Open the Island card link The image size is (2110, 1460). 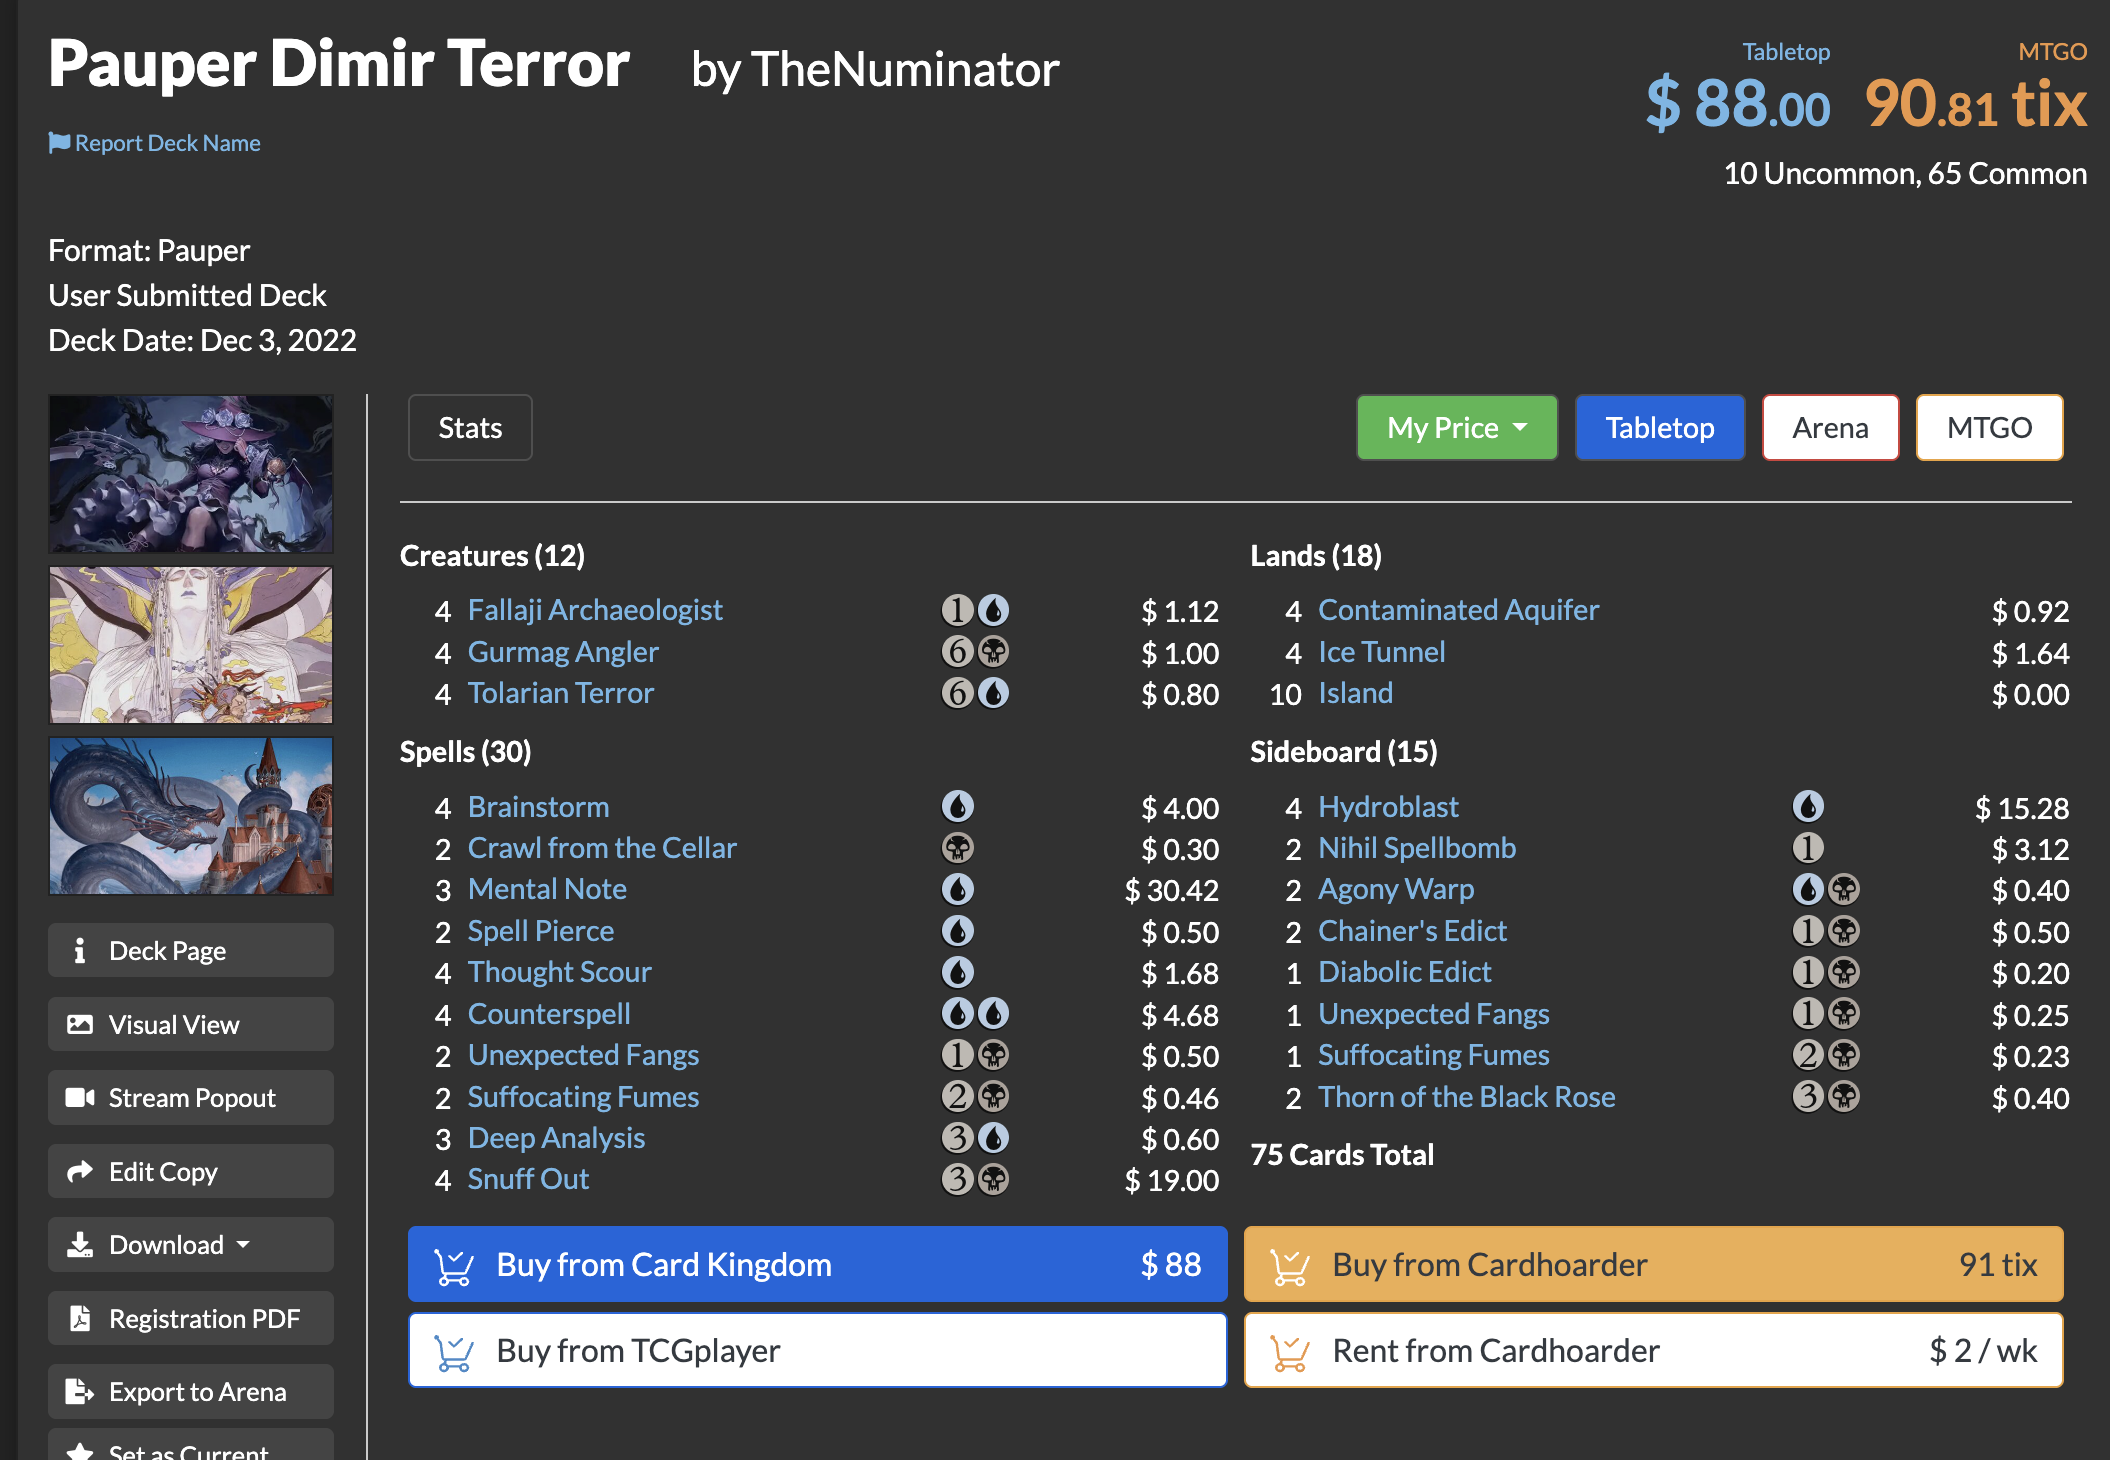click(x=1355, y=693)
